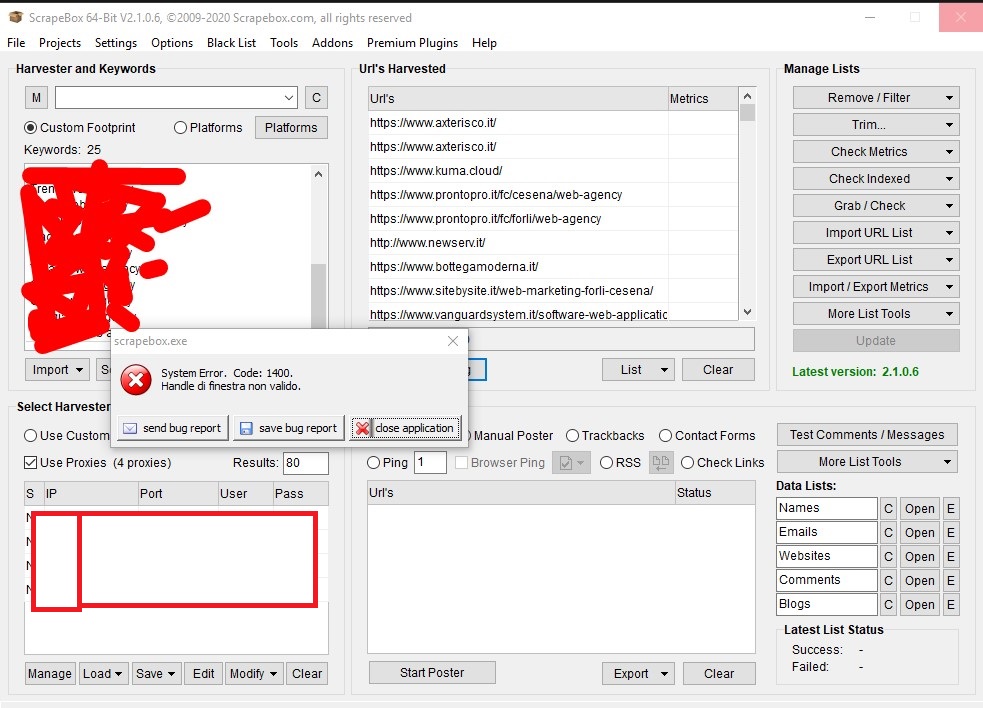Open the Premium Plugins menu
983x708 pixels.
(412, 43)
